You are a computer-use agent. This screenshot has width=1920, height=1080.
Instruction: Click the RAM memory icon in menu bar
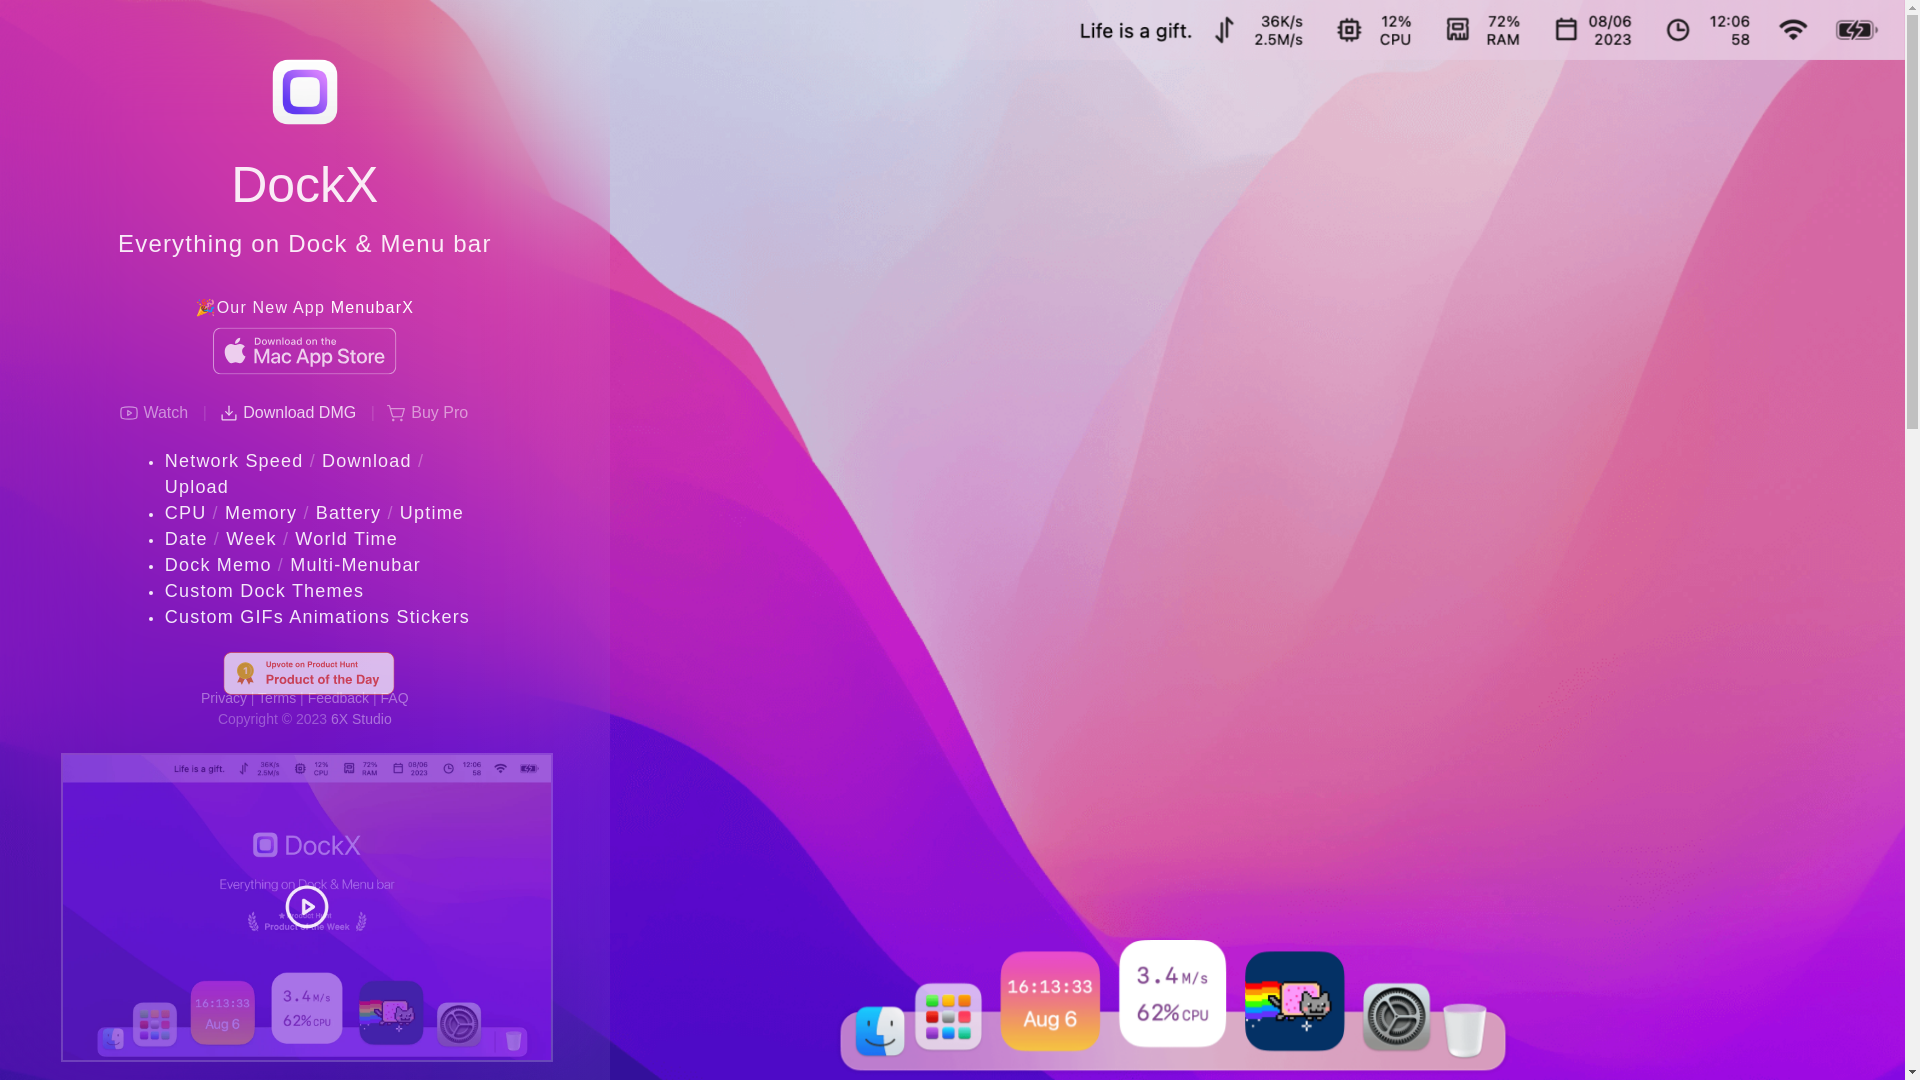[x=1458, y=30]
